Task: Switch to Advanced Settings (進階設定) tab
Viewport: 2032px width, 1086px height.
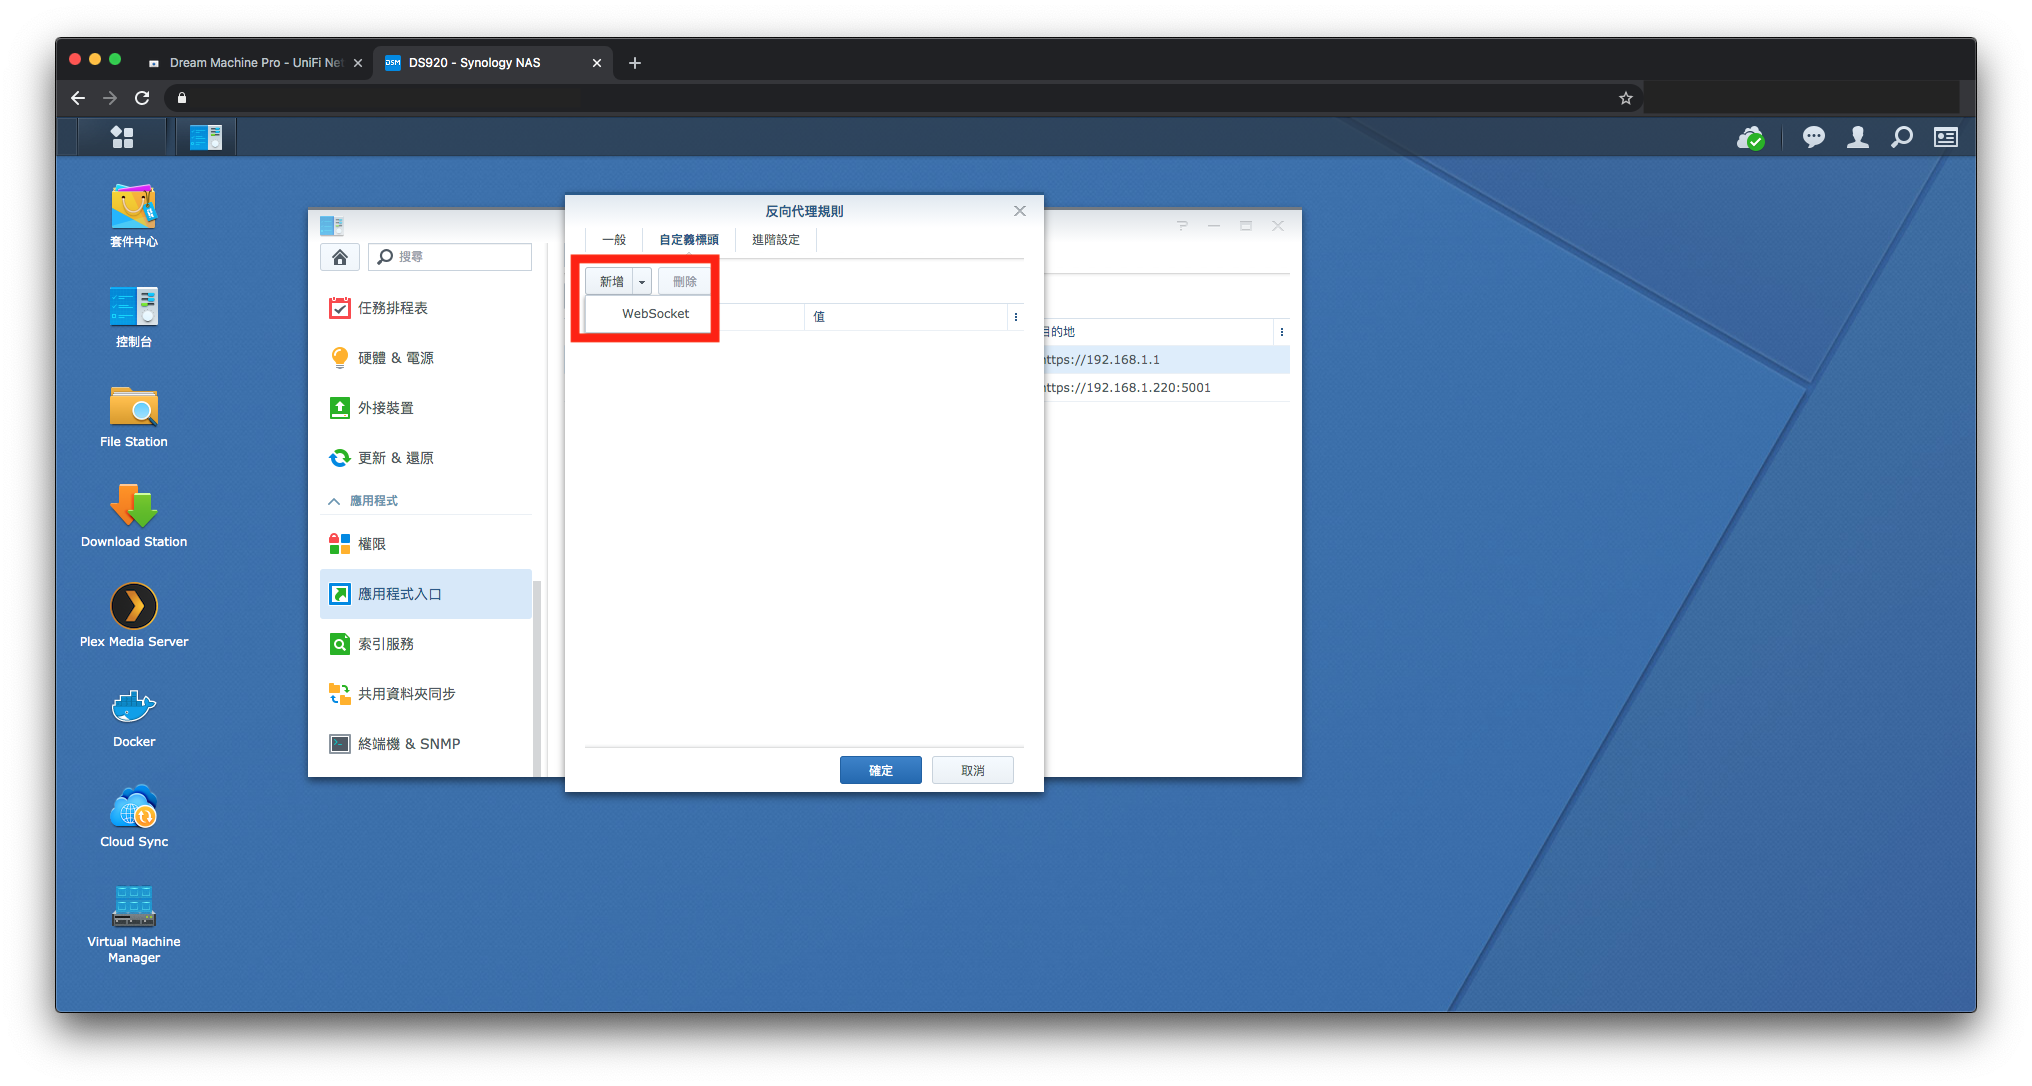Action: (776, 240)
